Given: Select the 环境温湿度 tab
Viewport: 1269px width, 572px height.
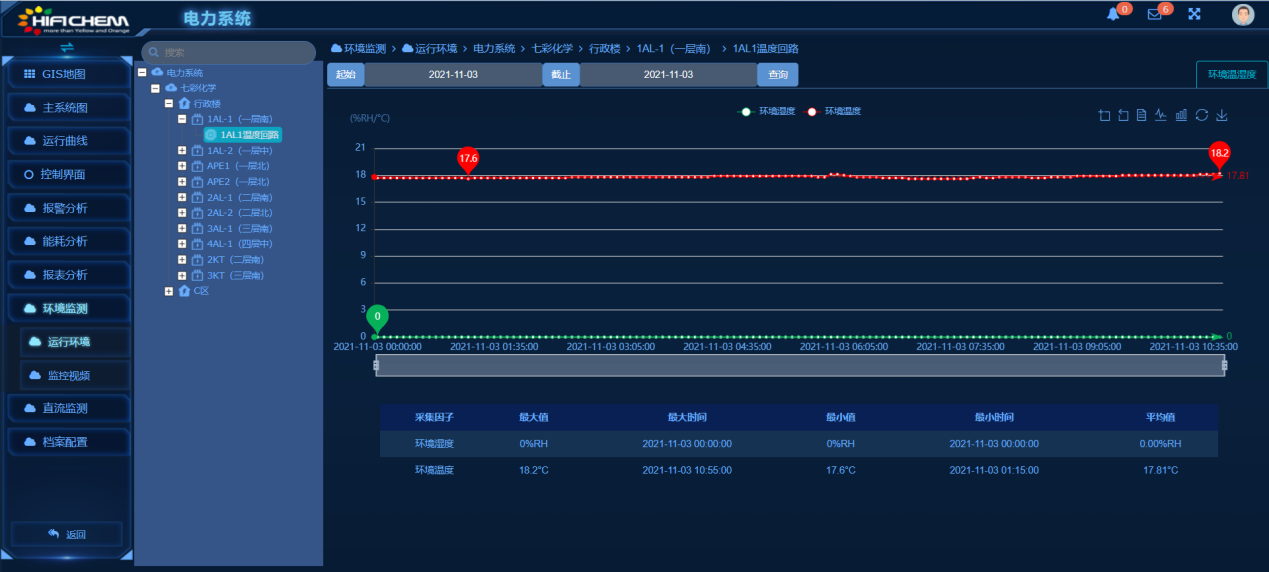Looking at the screenshot, I should [x=1231, y=75].
